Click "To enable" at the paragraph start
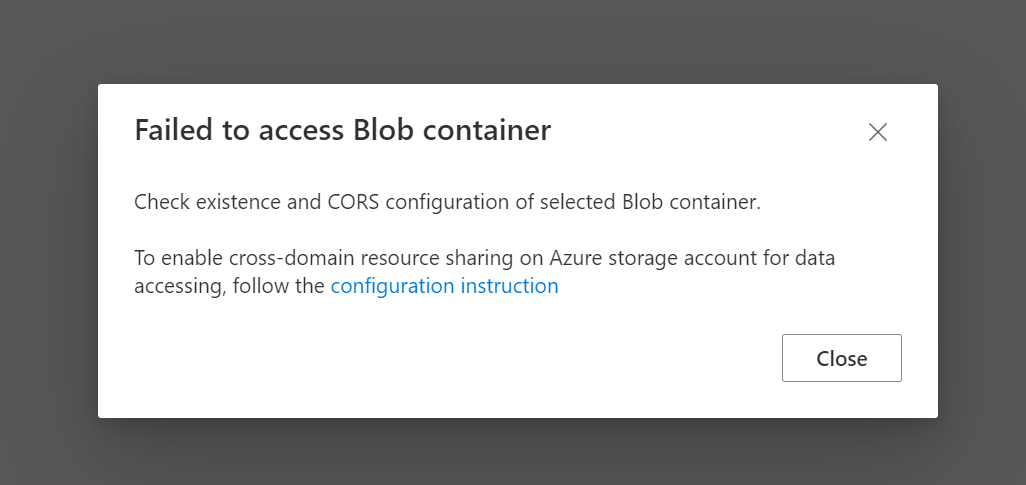The height and width of the screenshot is (485, 1026). coord(176,258)
